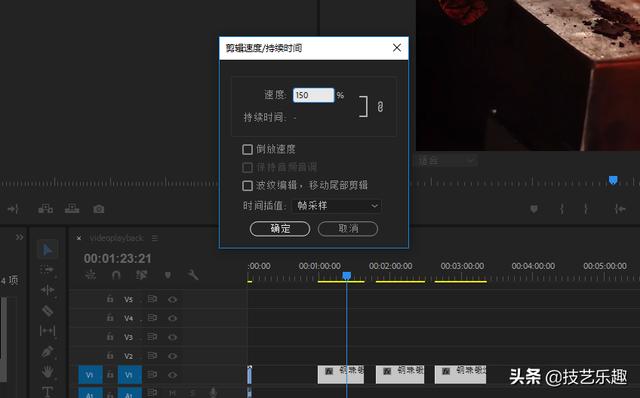Click Mark Out in program monitor

(586, 209)
